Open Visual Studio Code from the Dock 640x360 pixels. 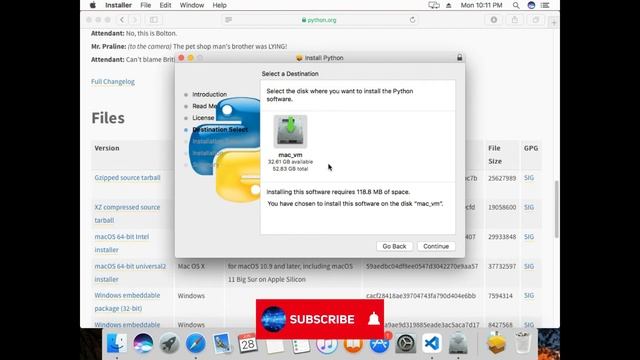click(431, 343)
